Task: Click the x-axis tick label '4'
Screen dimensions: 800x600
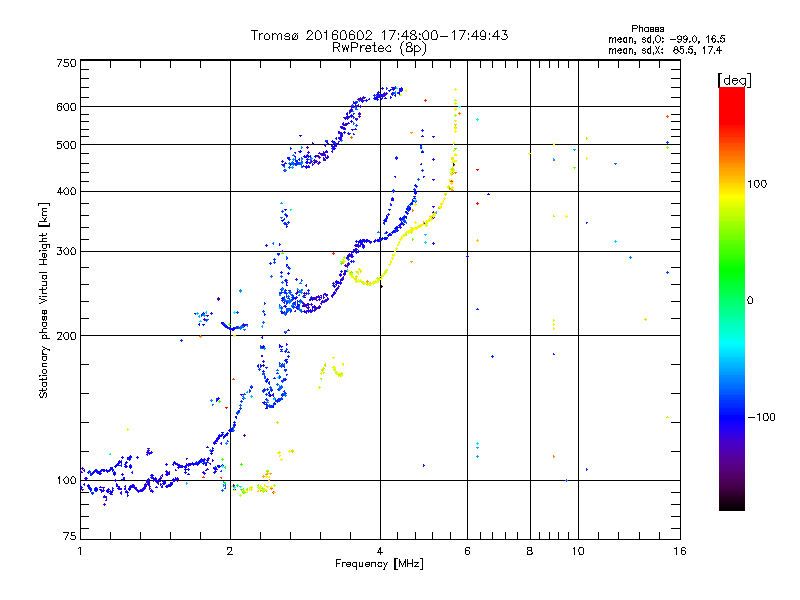Action: point(380,551)
